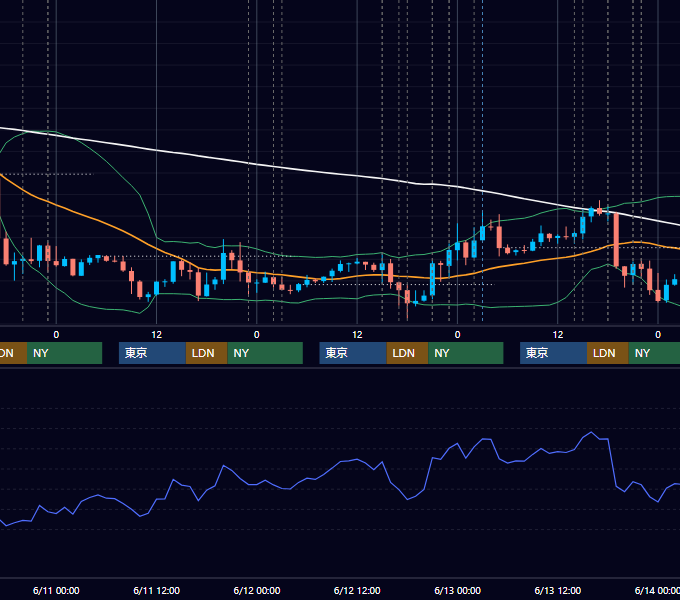Select the LDN session block following 6/13 東京
This screenshot has width=680, height=600.
608,353
